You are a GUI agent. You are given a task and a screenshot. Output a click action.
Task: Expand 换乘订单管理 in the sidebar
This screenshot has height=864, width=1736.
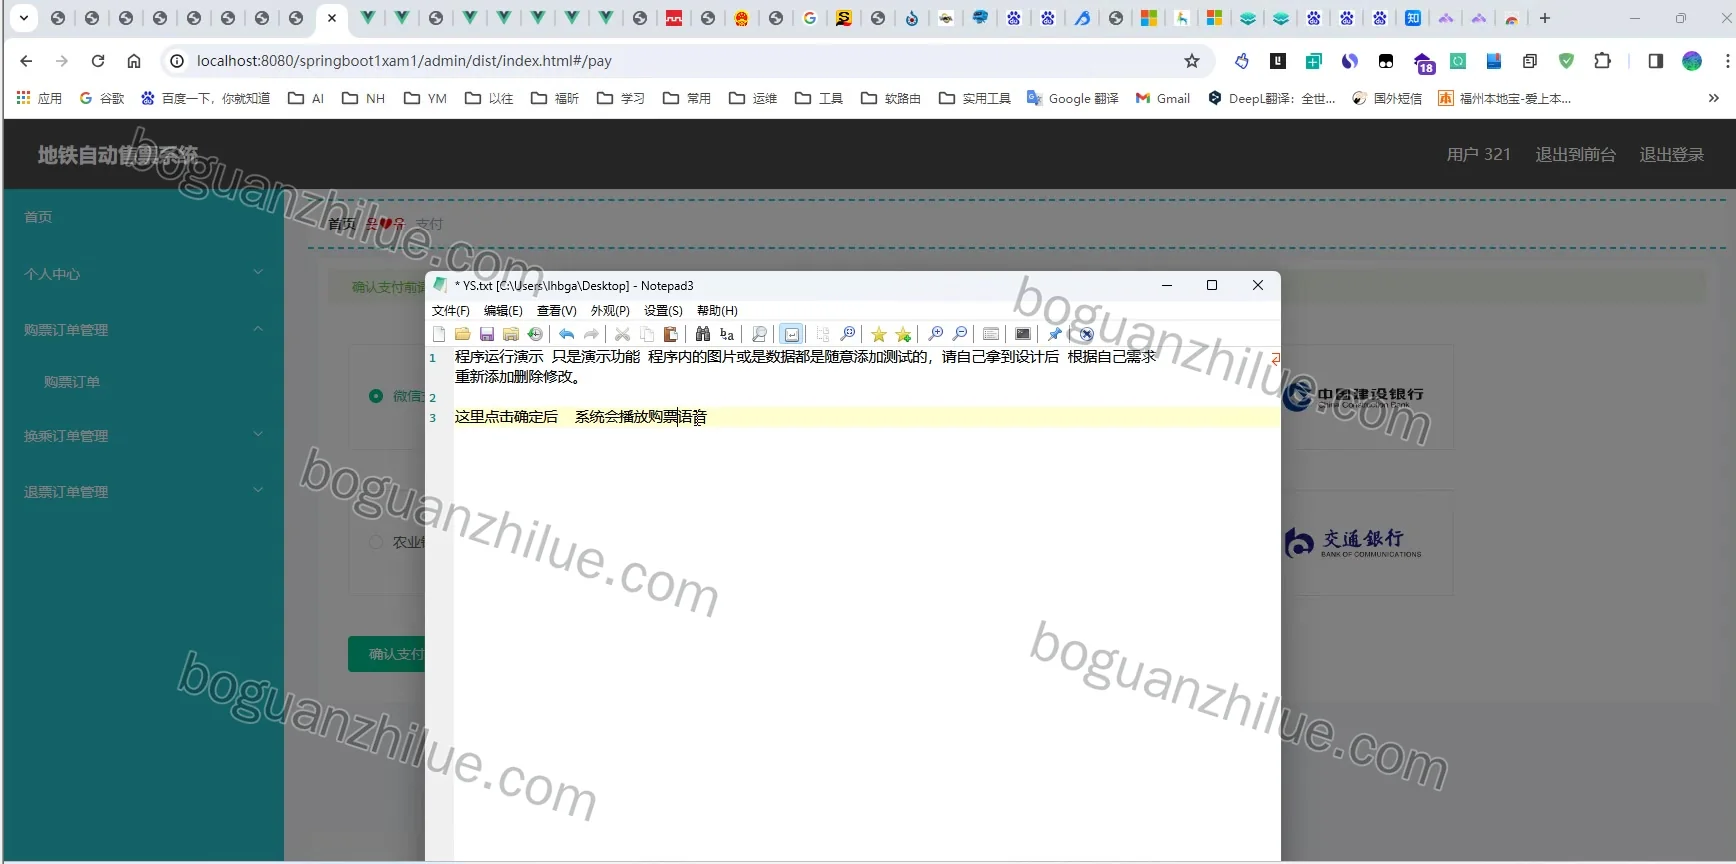[x=143, y=435]
